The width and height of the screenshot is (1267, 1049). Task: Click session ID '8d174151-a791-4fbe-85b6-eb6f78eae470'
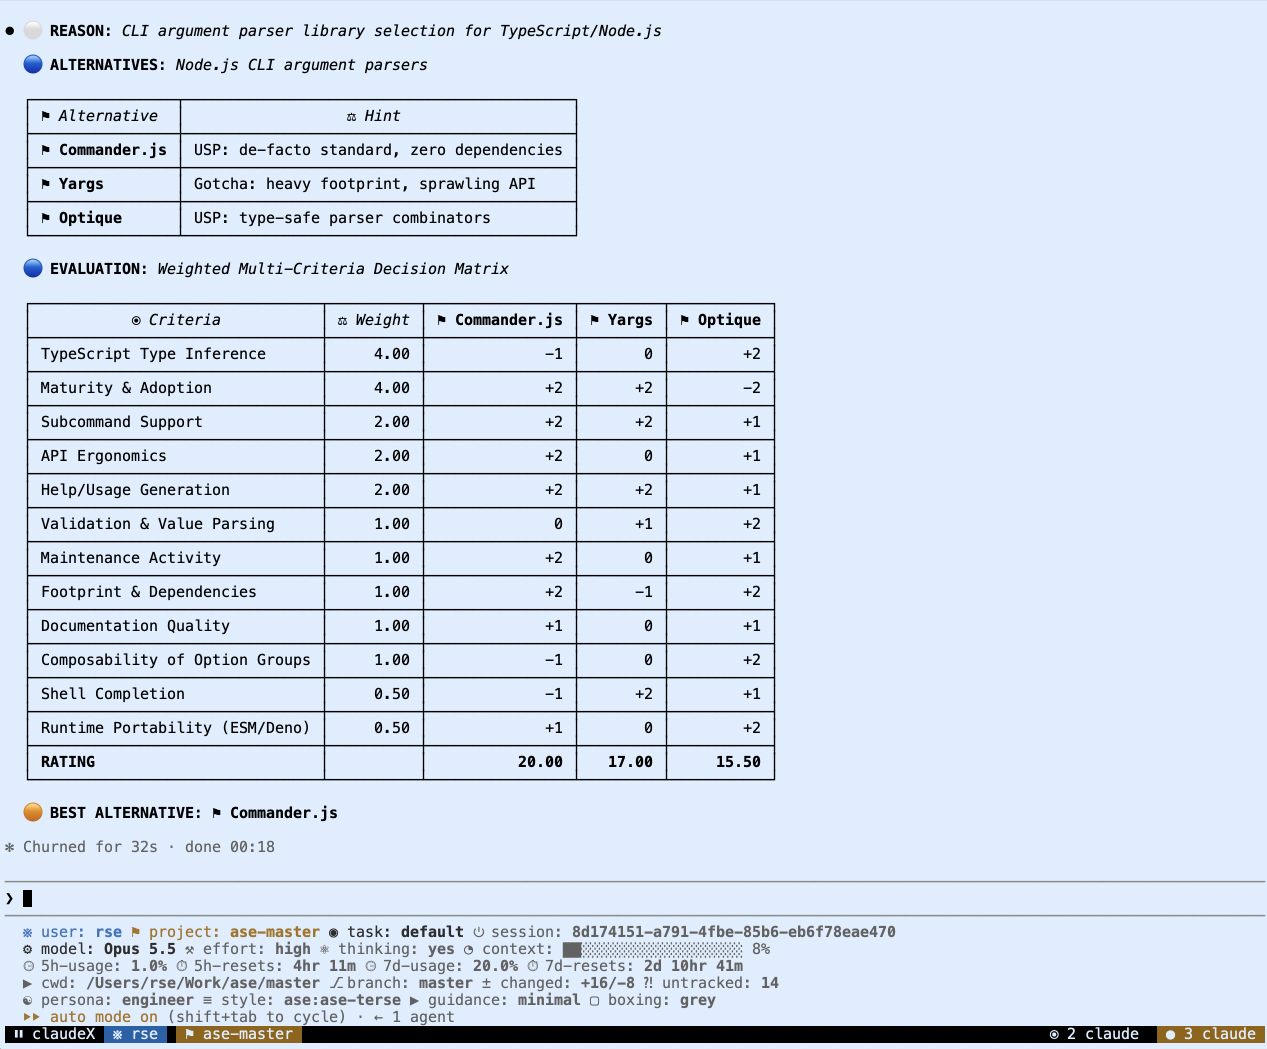(734, 932)
